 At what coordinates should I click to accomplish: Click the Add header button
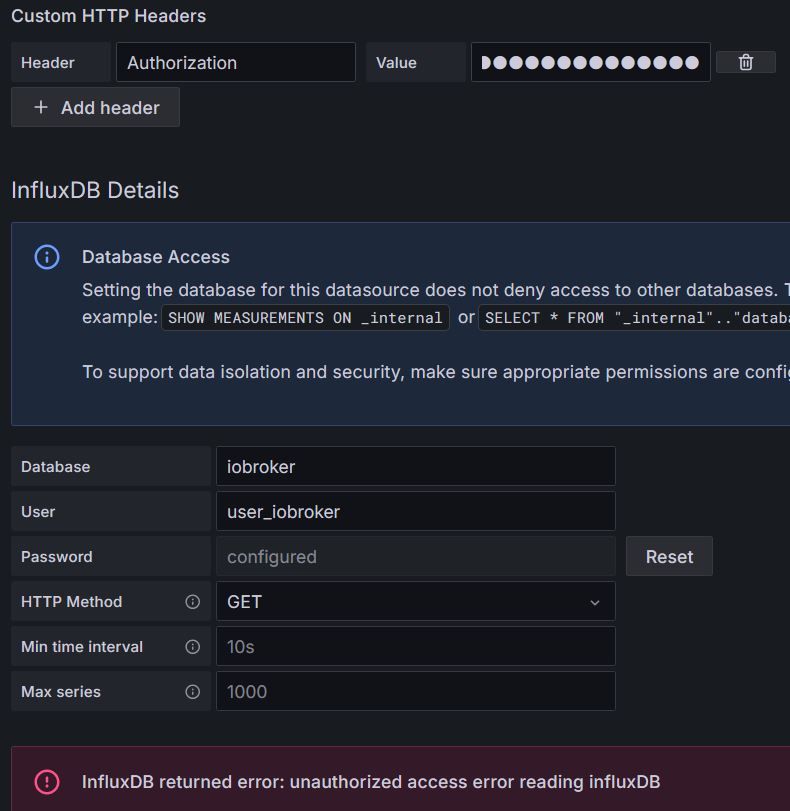(x=95, y=107)
